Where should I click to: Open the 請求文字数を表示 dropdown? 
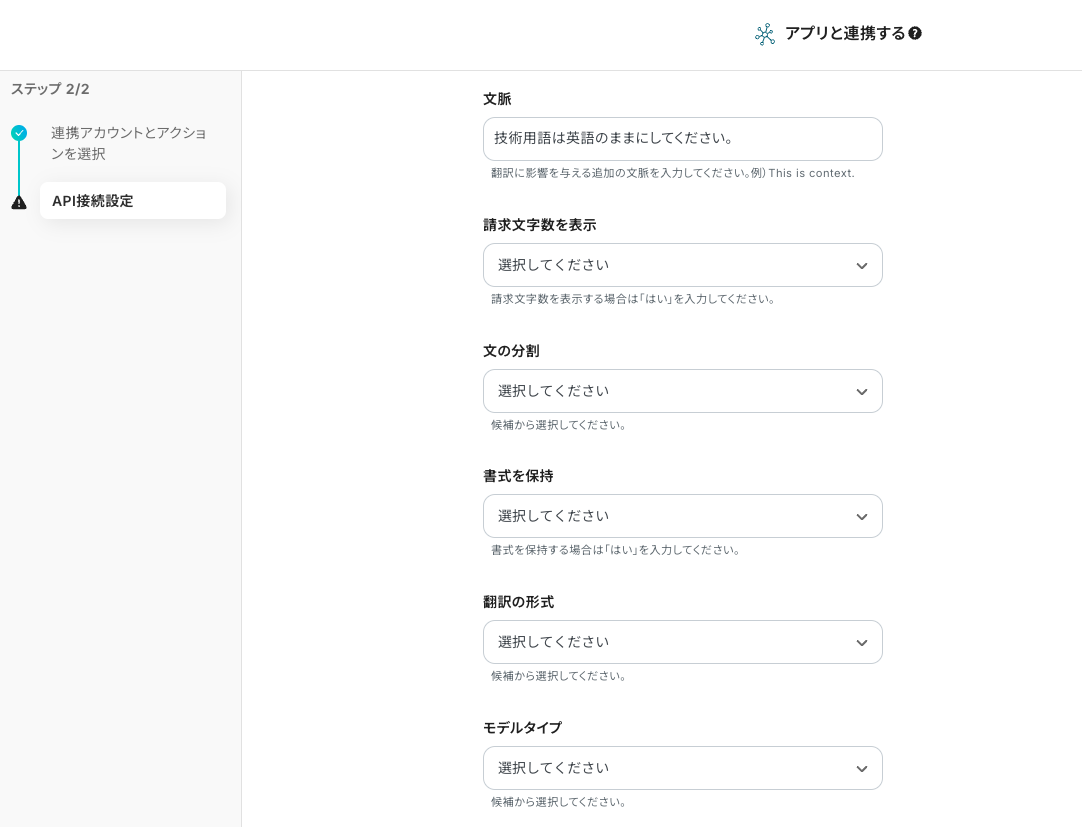pyautogui.click(x=670, y=266)
